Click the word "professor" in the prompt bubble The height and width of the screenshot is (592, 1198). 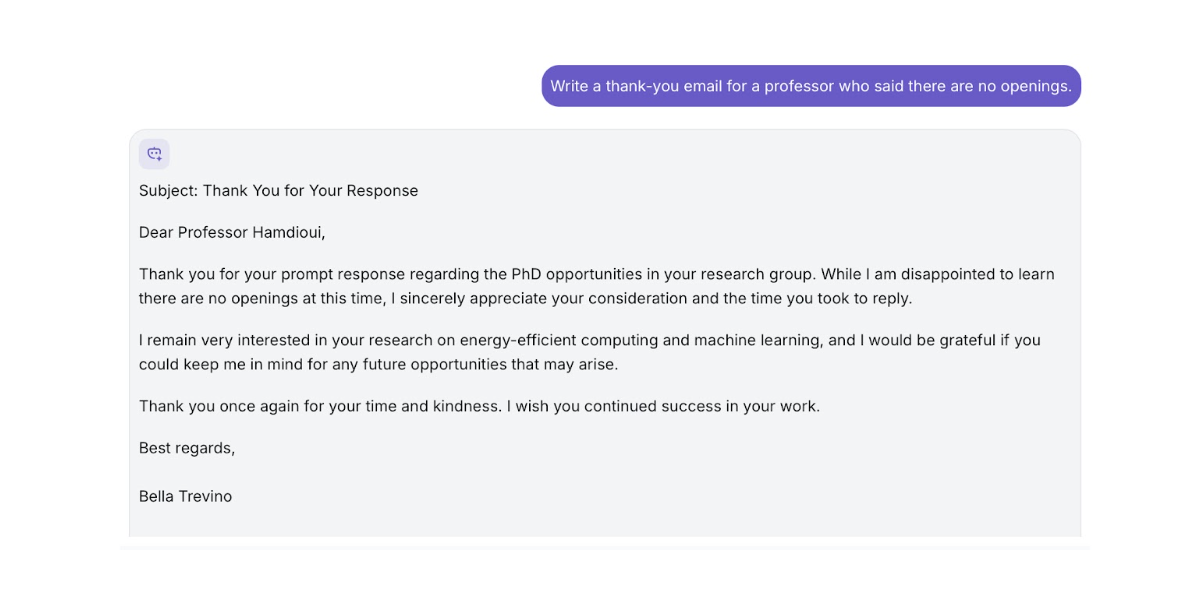(x=799, y=86)
